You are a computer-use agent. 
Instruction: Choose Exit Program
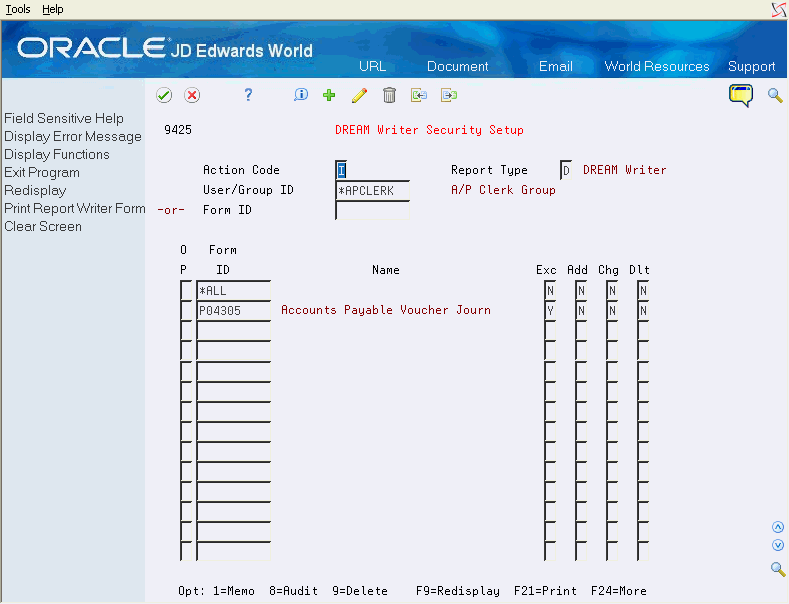click(x=42, y=173)
